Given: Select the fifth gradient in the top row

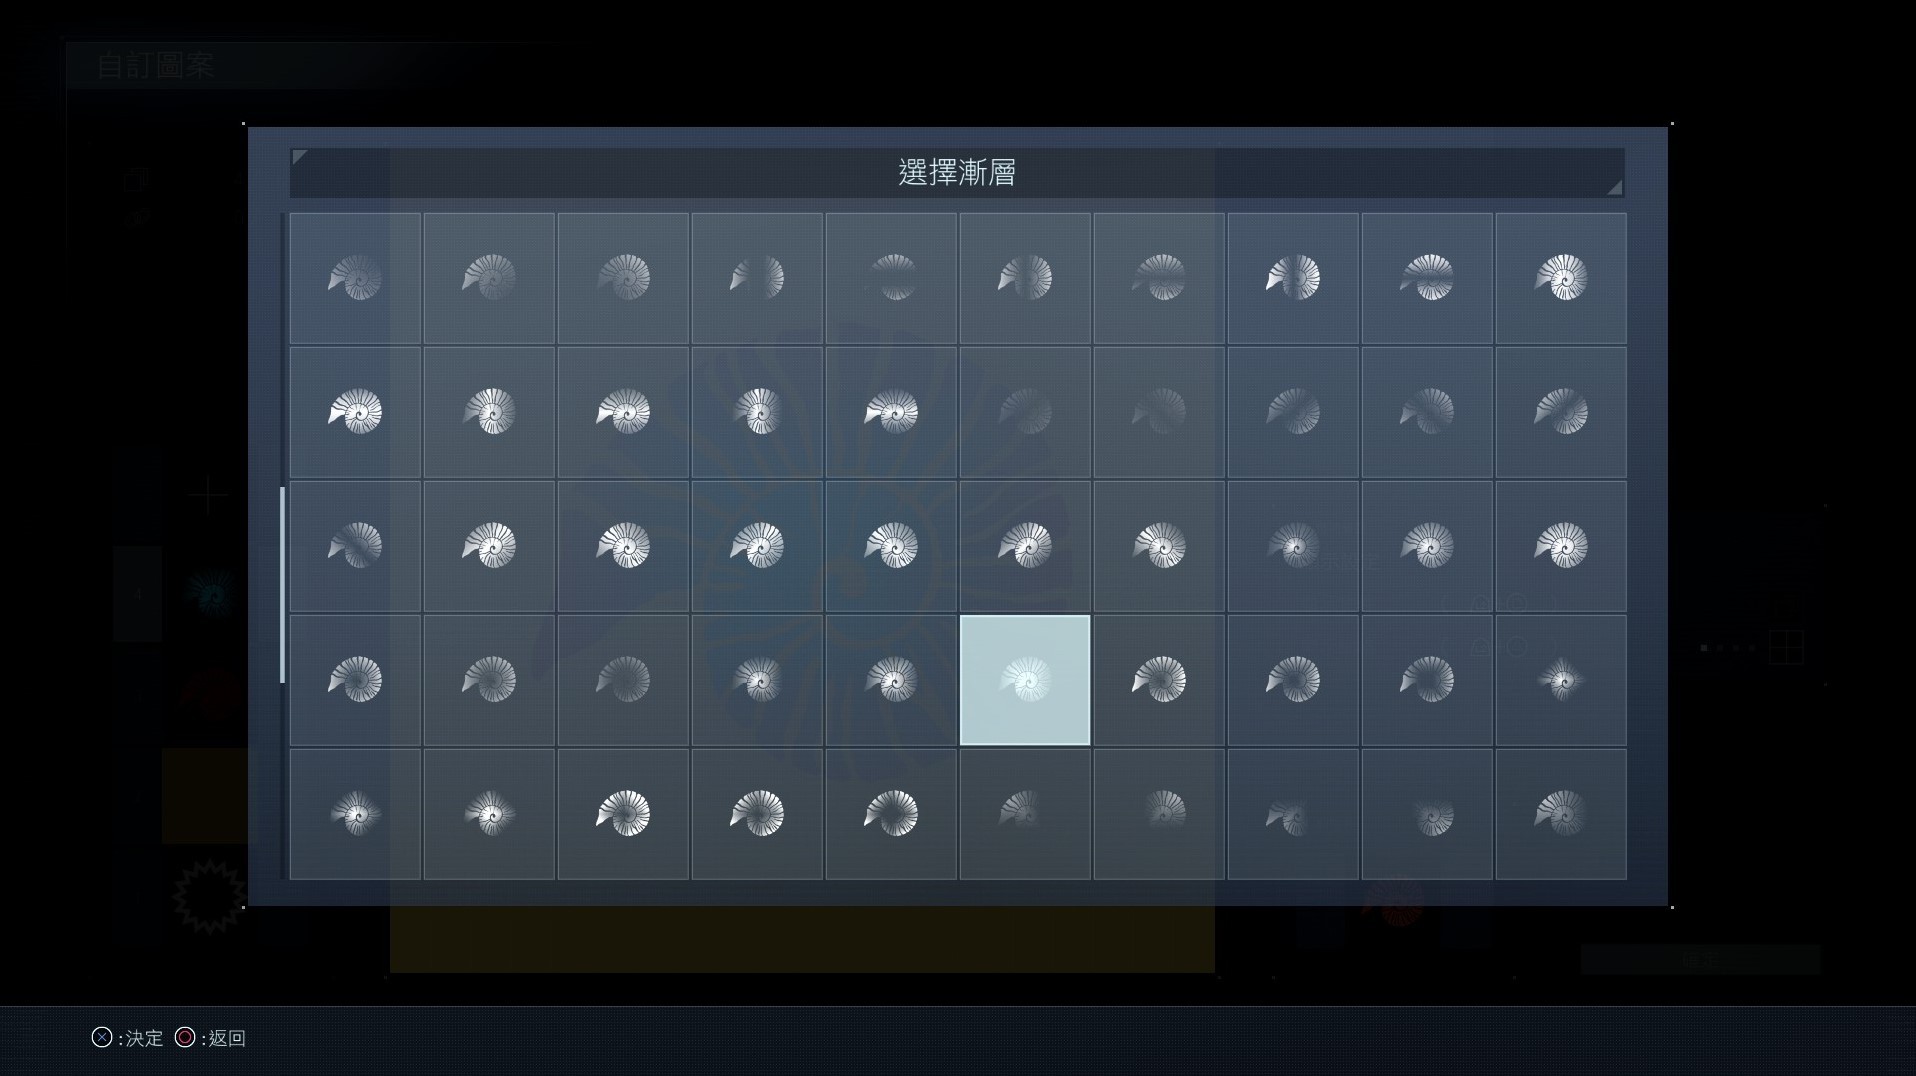Looking at the screenshot, I should click(891, 278).
